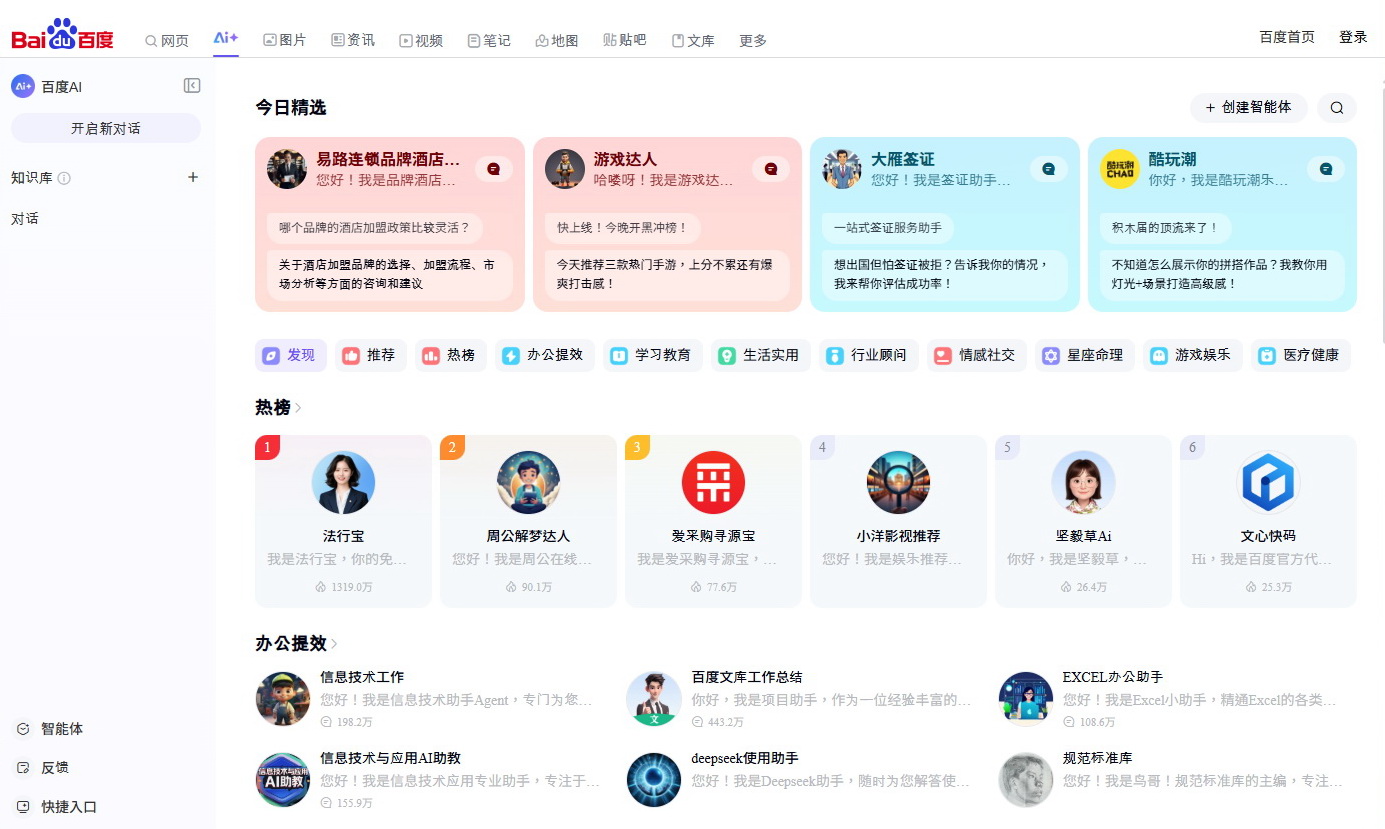The image size is (1385, 829).
Task: Go to 百度首页 link
Action: [1287, 37]
